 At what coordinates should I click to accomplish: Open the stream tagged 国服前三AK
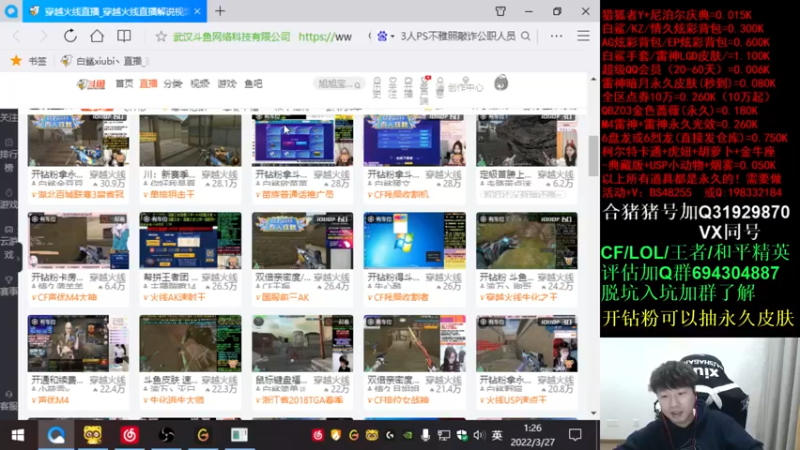pyautogui.click(x=303, y=241)
